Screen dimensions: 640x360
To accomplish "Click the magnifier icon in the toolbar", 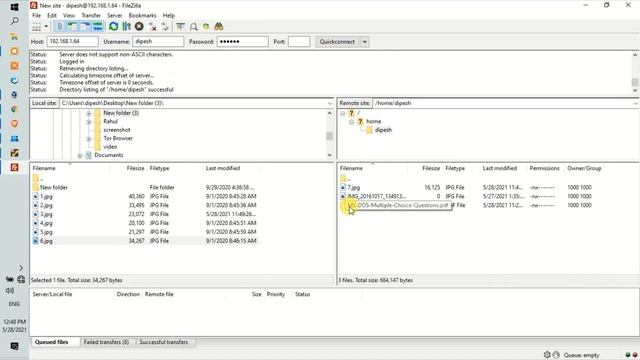I will point(193,27).
